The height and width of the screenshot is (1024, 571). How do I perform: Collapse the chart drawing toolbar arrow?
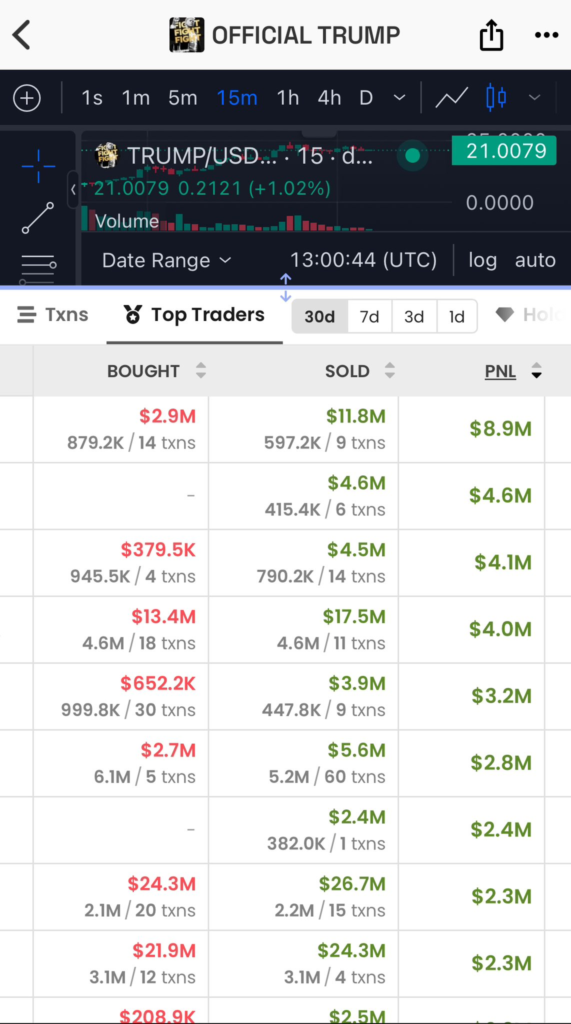pyautogui.click(x=73, y=189)
